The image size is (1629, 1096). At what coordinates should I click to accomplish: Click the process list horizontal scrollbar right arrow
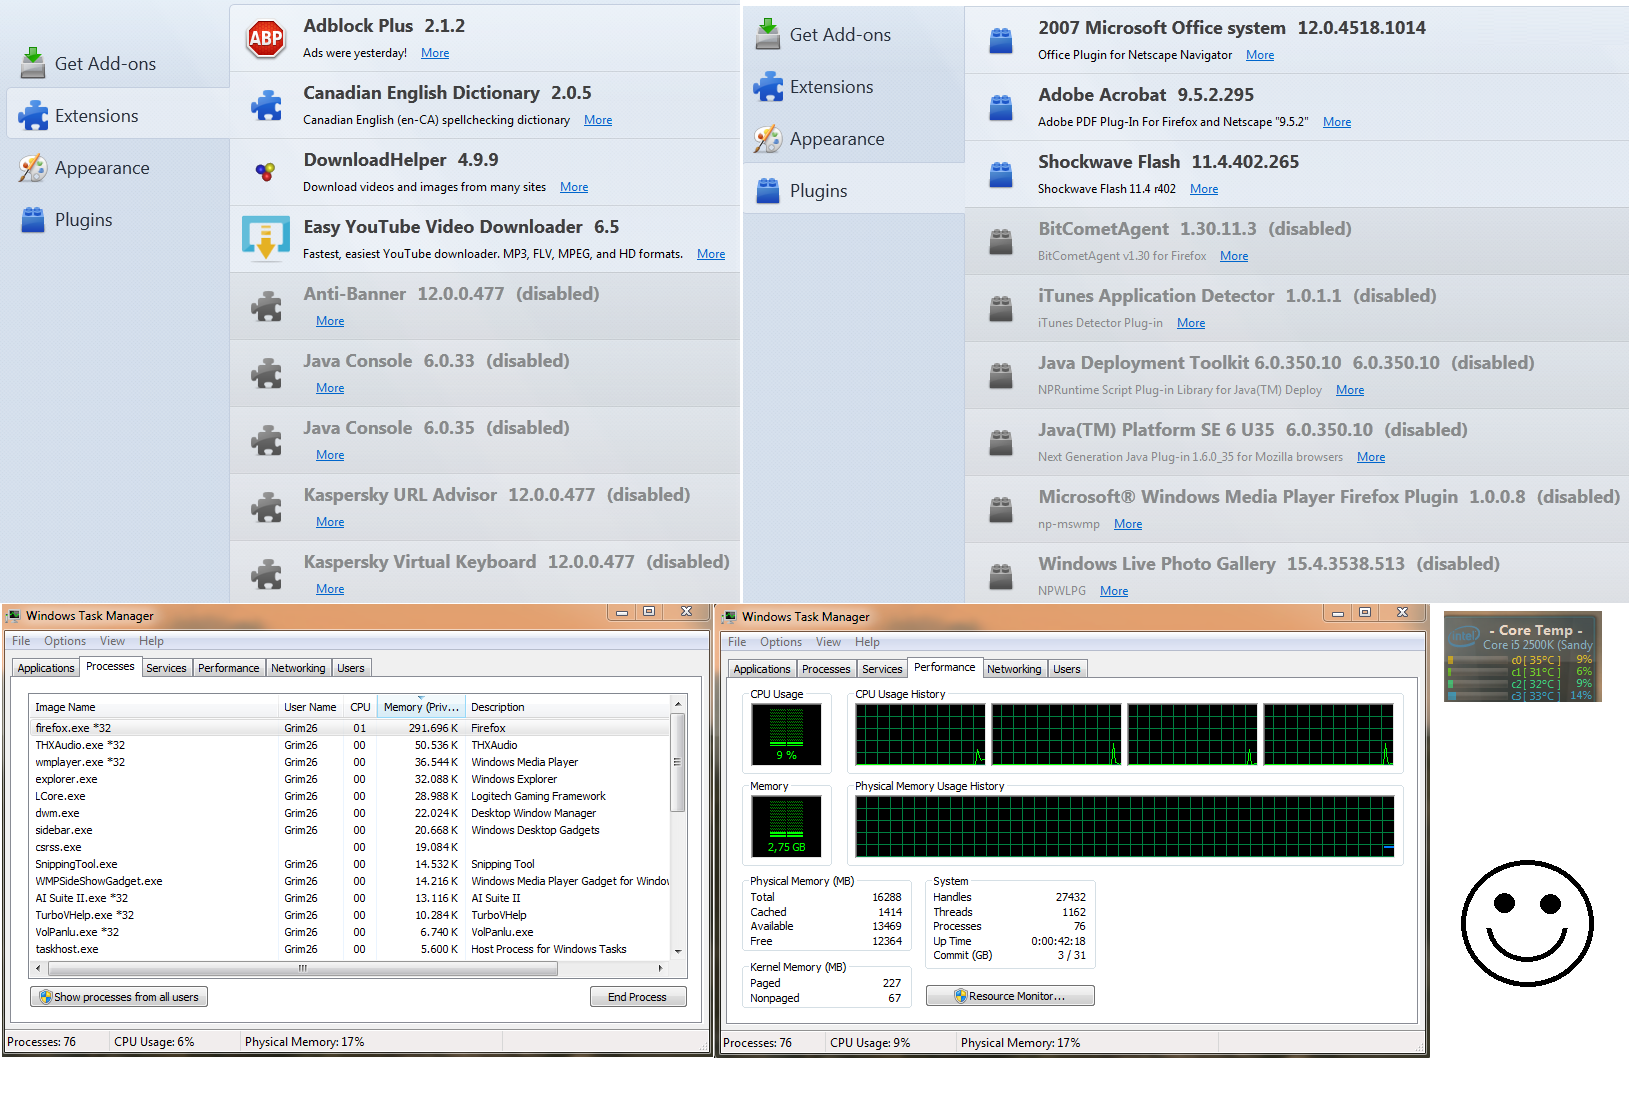coord(661,968)
